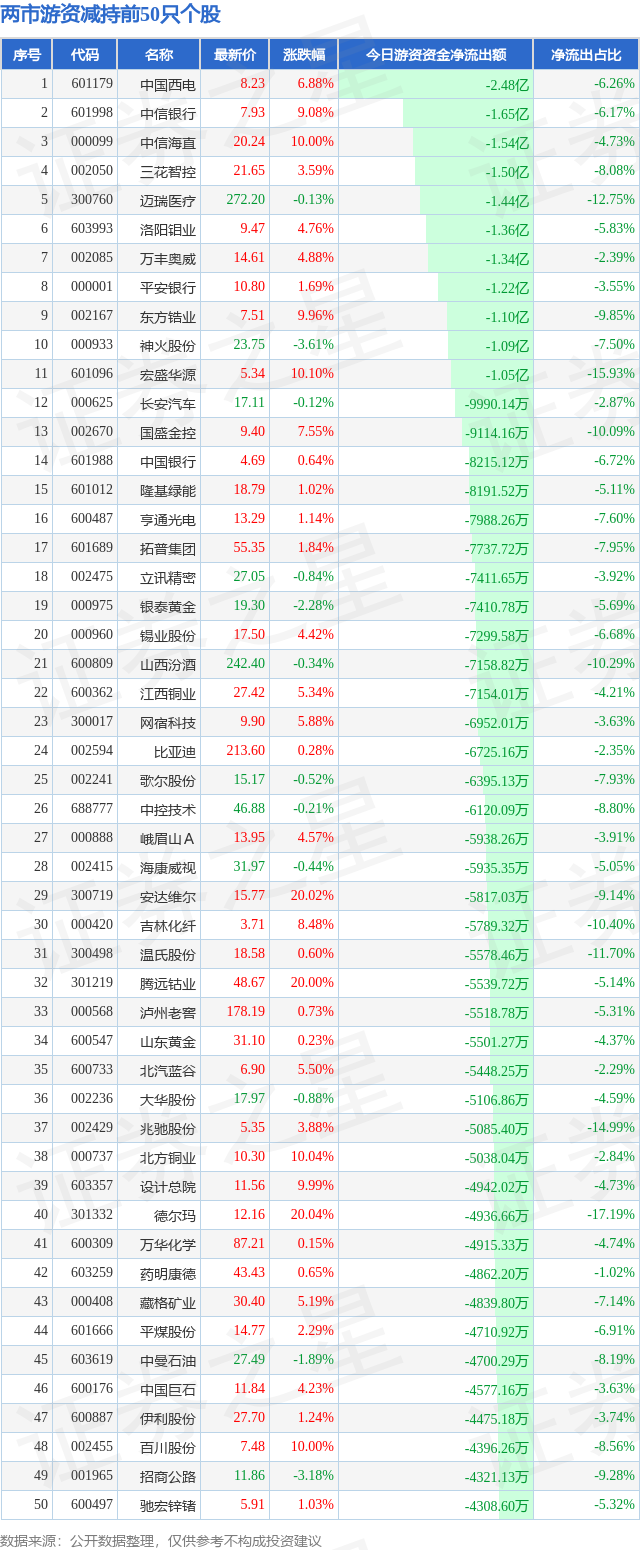Viewport: 640px width, 1550px height.
Task: Click the 序号 column header
Action: (x=27, y=54)
